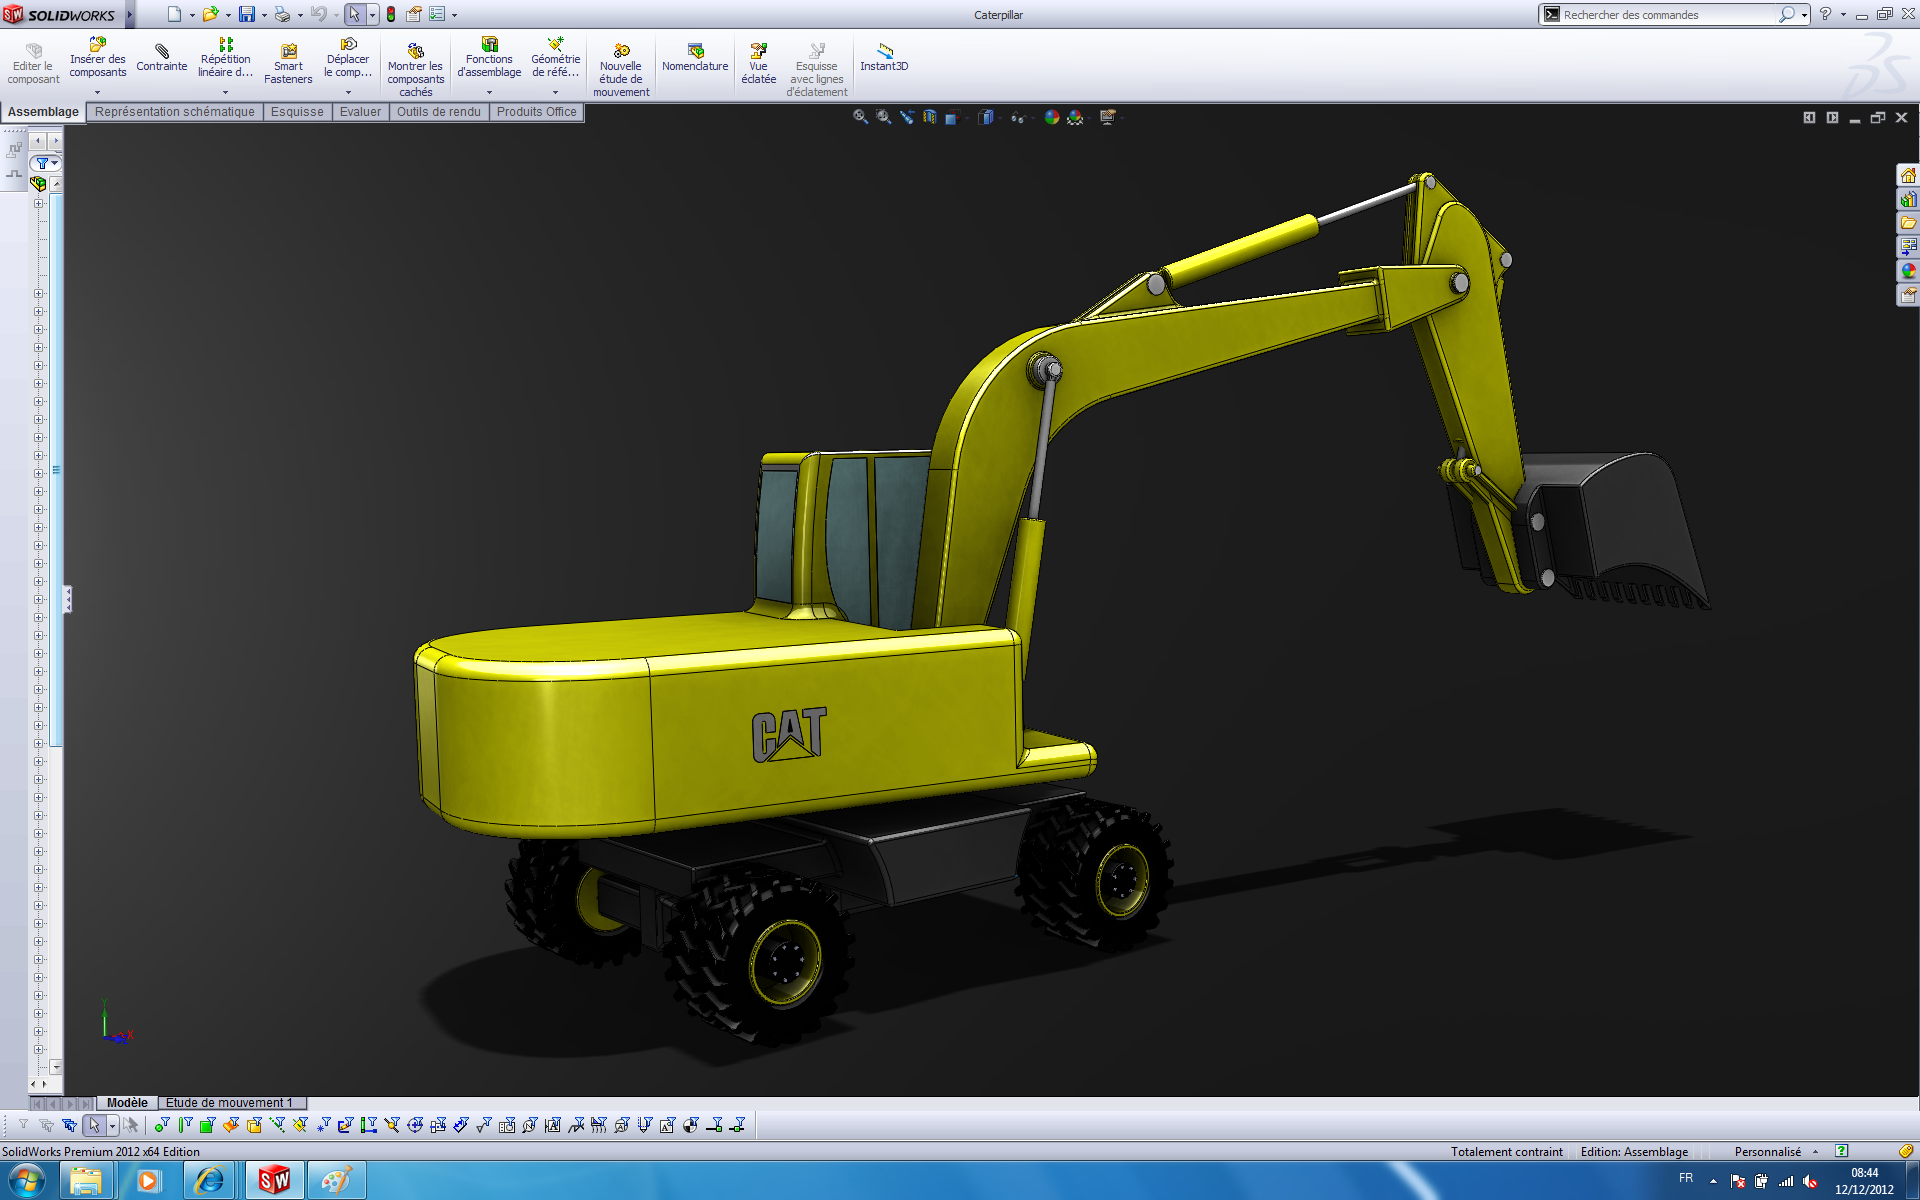Switch to Outils de rendu tab
This screenshot has width=1920, height=1200.
pos(438,112)
